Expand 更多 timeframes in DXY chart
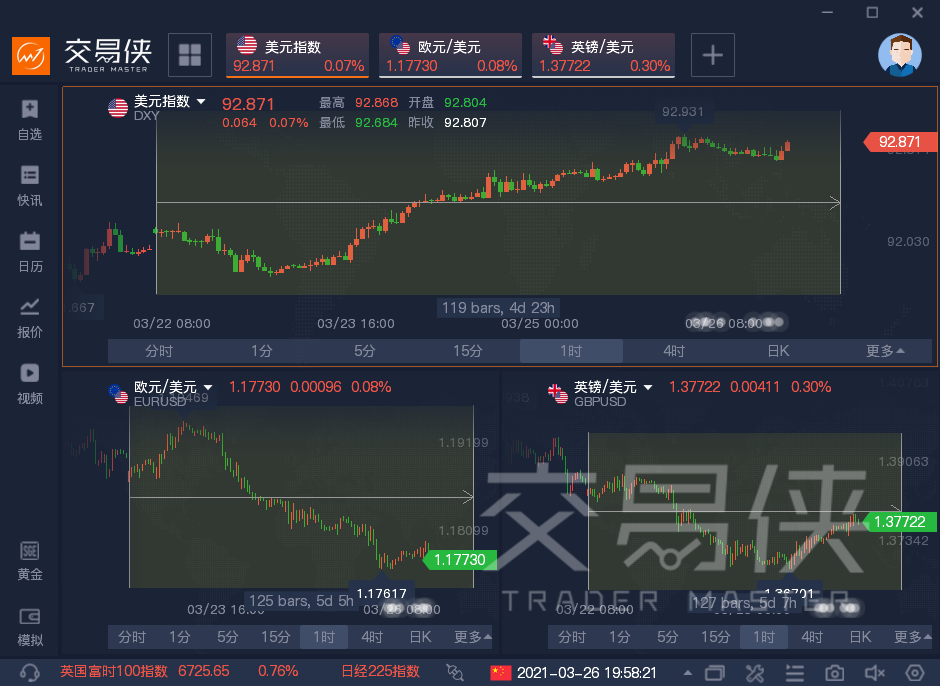The height and width of the screenshot is (686, 940). pos(885,351)
